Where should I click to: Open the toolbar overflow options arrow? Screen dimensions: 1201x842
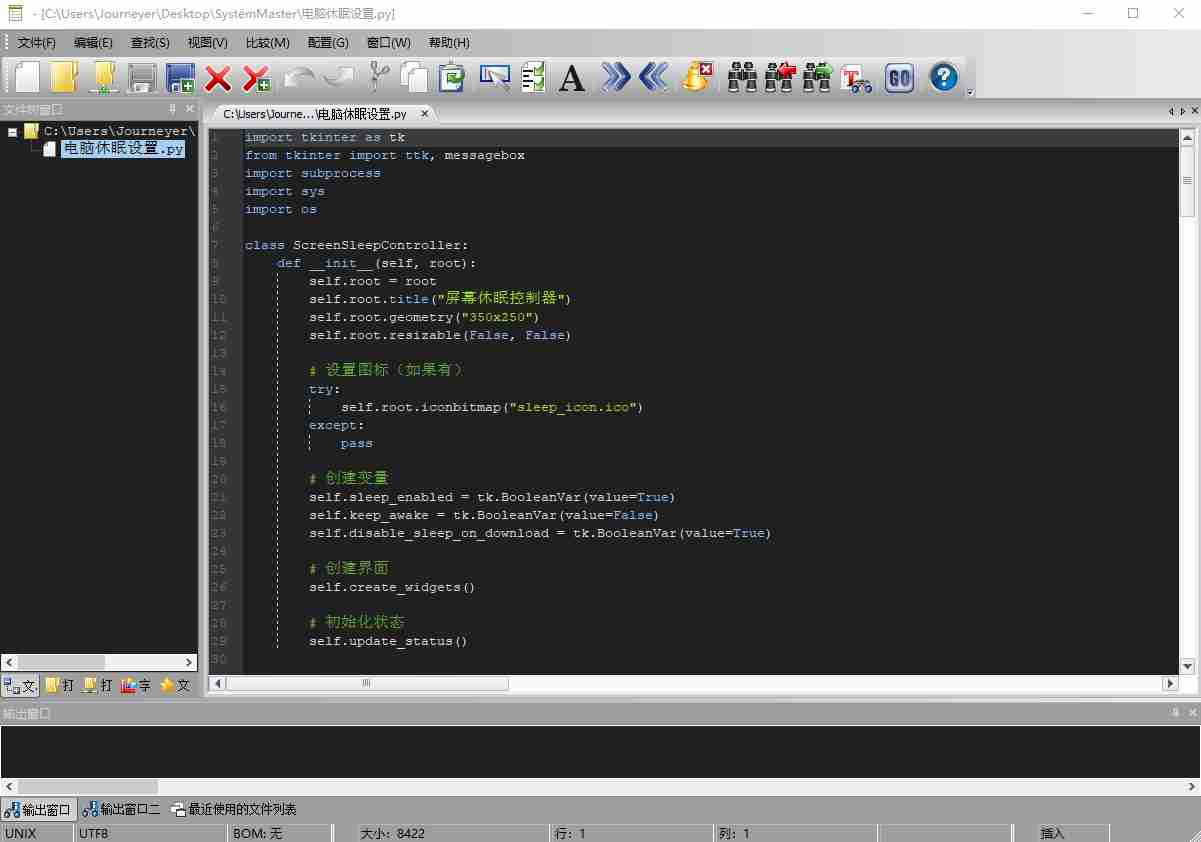[969, 92]
